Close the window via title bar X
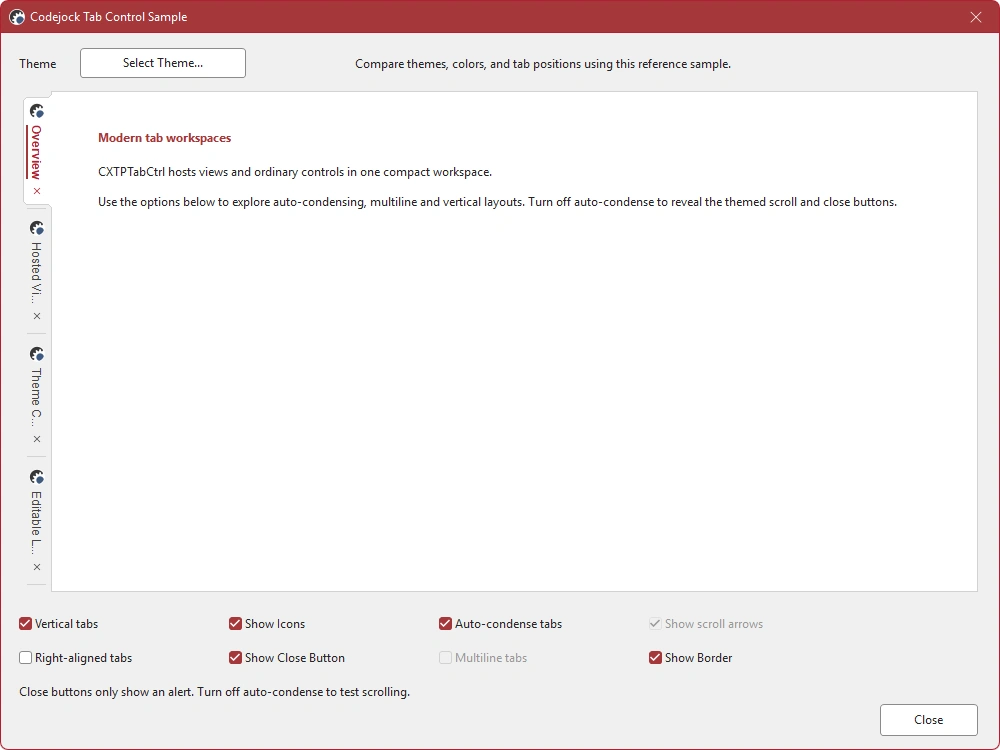 click(976, 17)
